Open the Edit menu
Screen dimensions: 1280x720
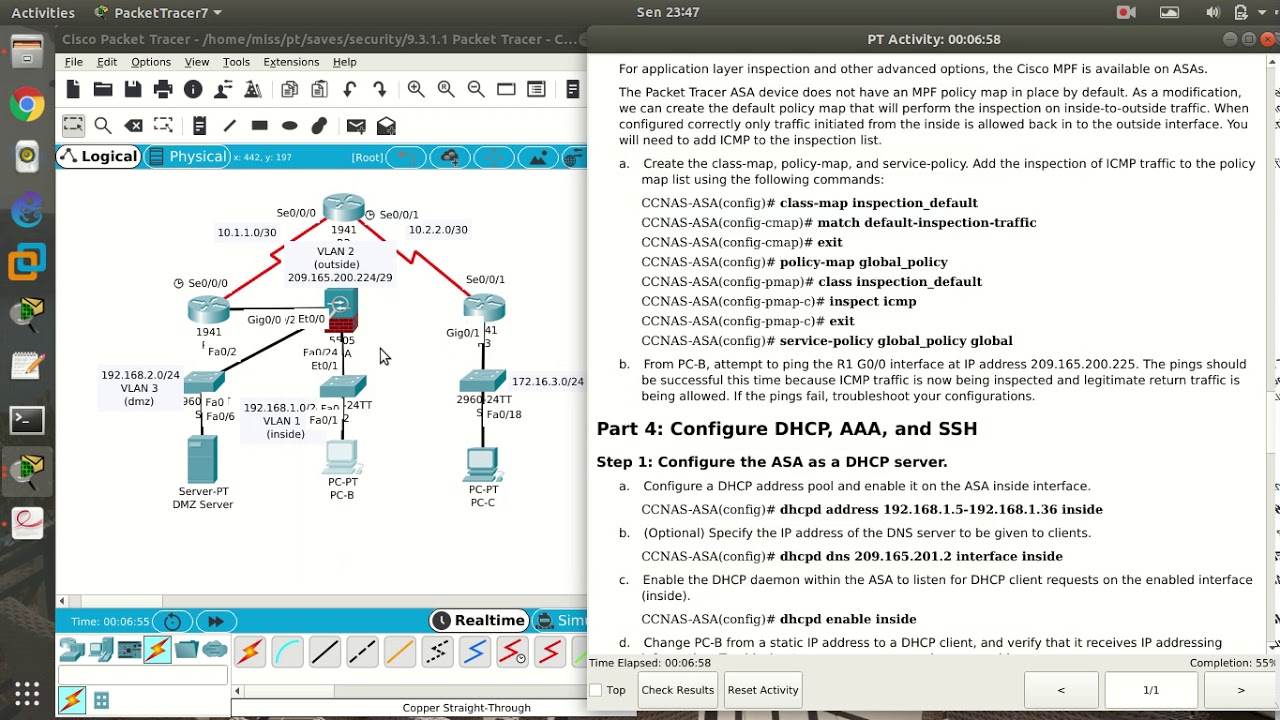click(x=107, y=62)
